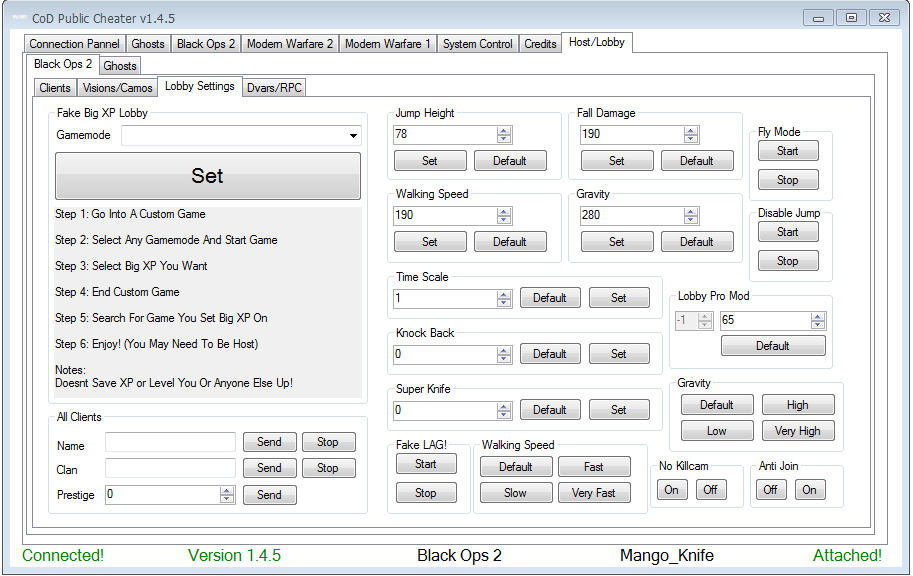Set the Fall Damage value
Viewport: 913px width, 576px height.
click(617, 161)
